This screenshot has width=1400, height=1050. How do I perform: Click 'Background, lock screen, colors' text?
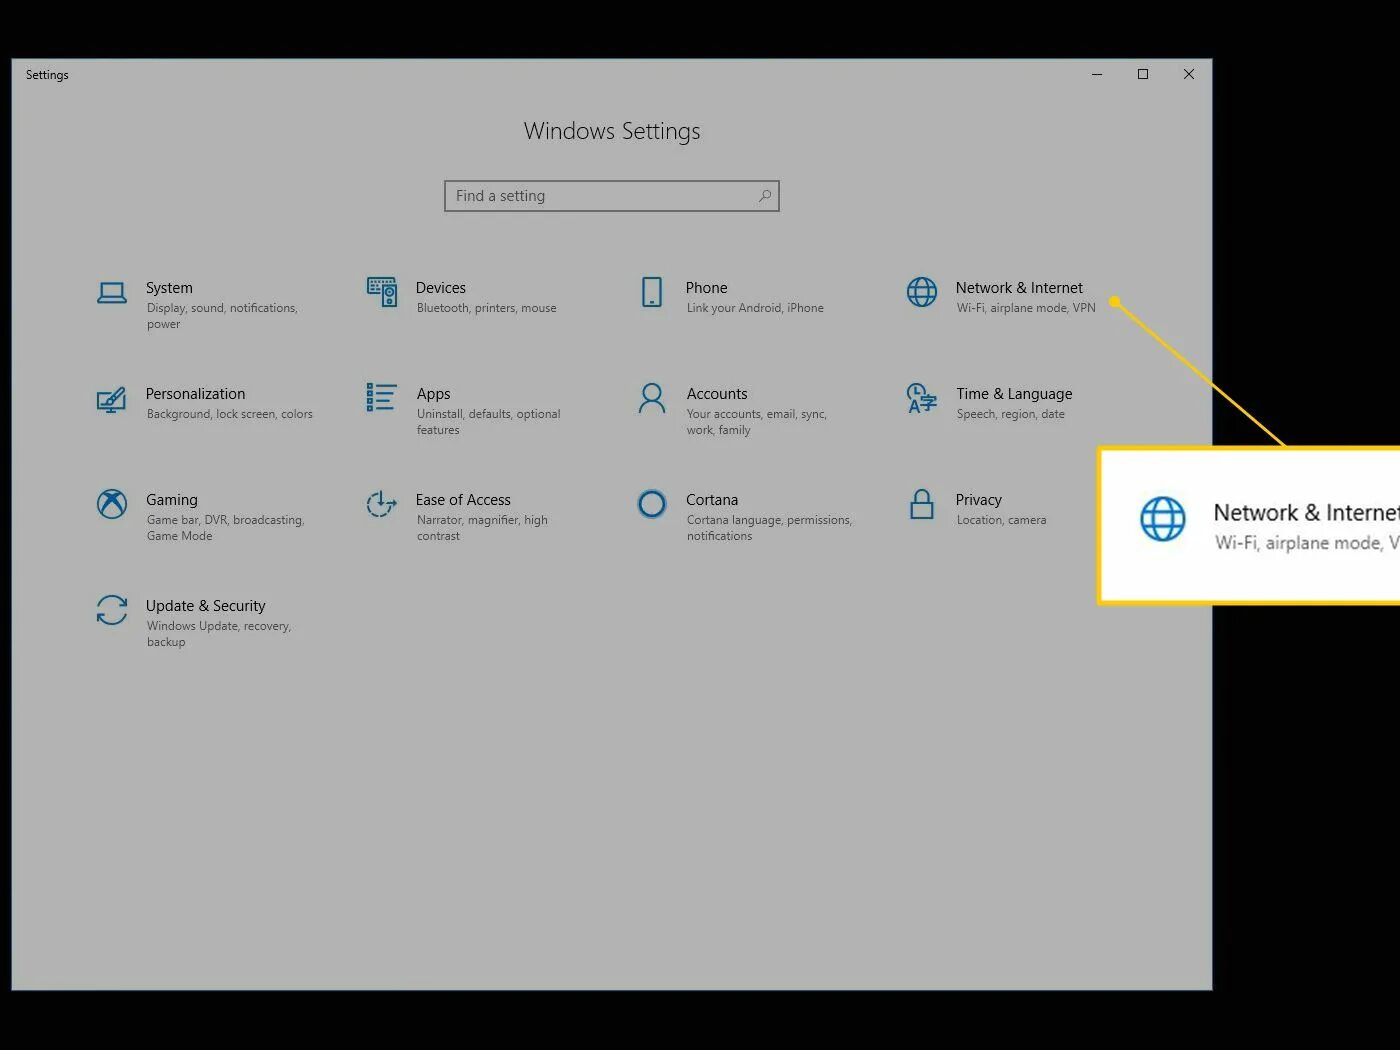click(230, 414)
